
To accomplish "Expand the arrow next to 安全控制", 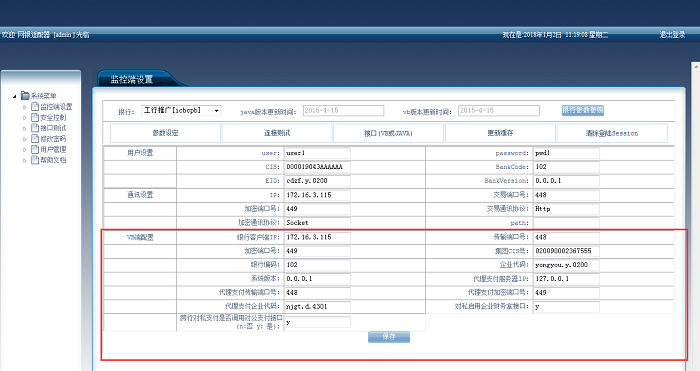I will pyautogui.click(x=25, y=118).
